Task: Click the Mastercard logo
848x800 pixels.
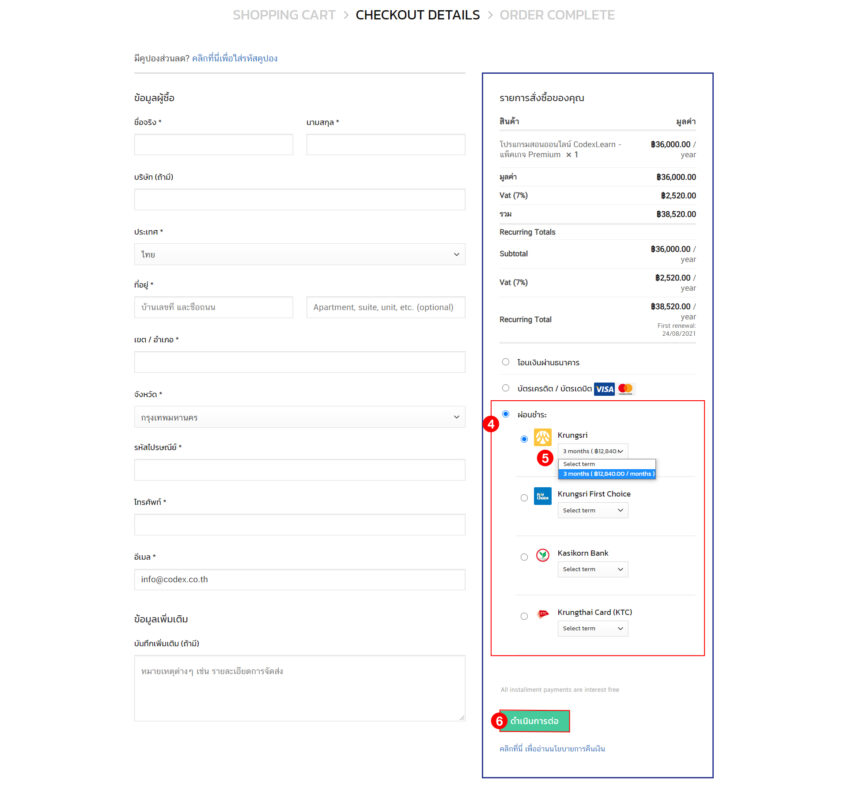Action: [626, 388]
